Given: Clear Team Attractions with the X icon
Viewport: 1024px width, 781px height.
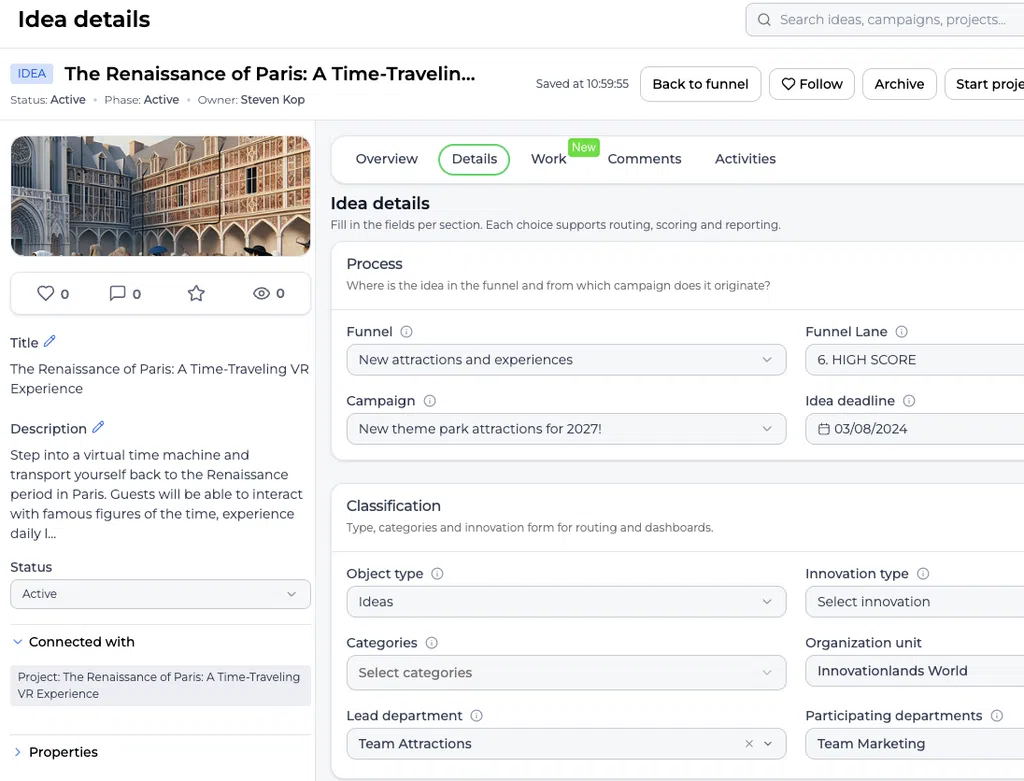Looking at the screenshot, I should 749,744.
